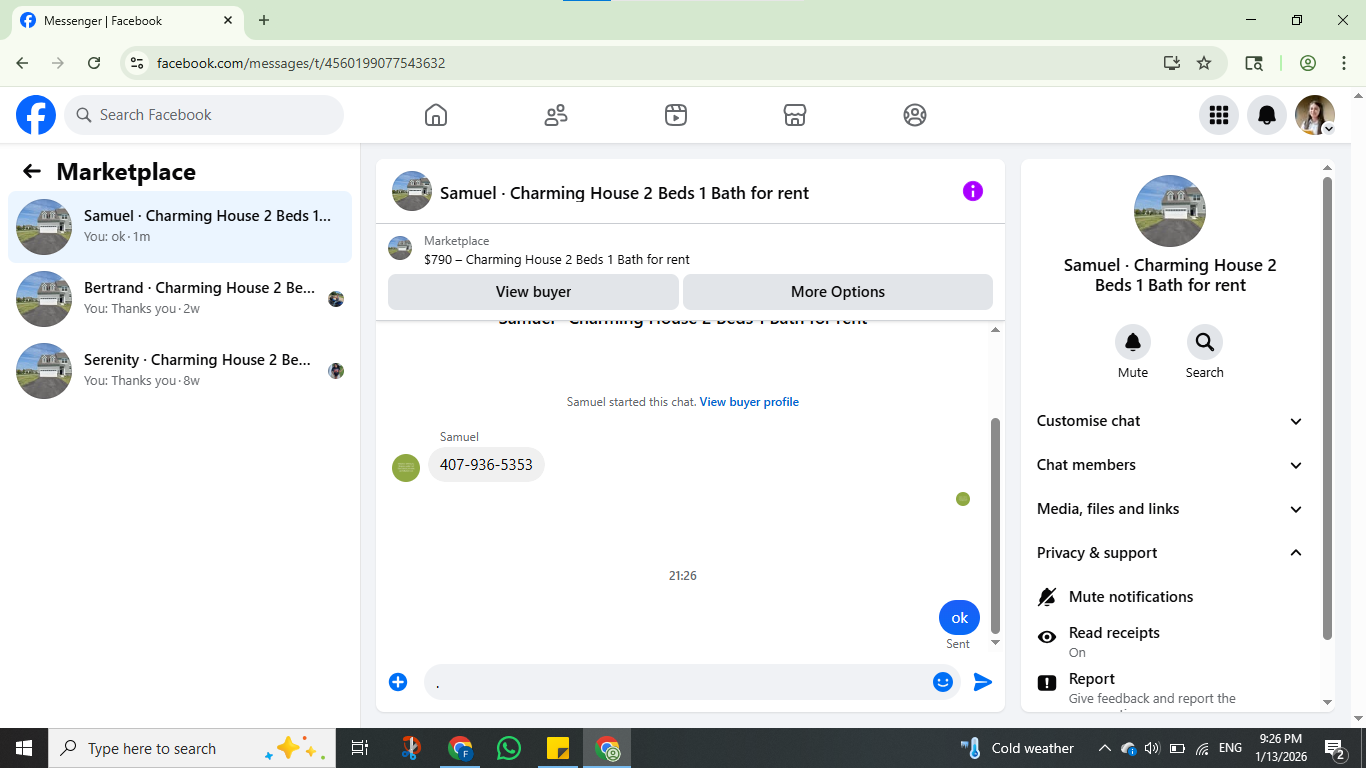This screenshot has height=768, width=1366.
Task: Click Samuel's listing photo in info panel
Action: [x=1170, y=211]
